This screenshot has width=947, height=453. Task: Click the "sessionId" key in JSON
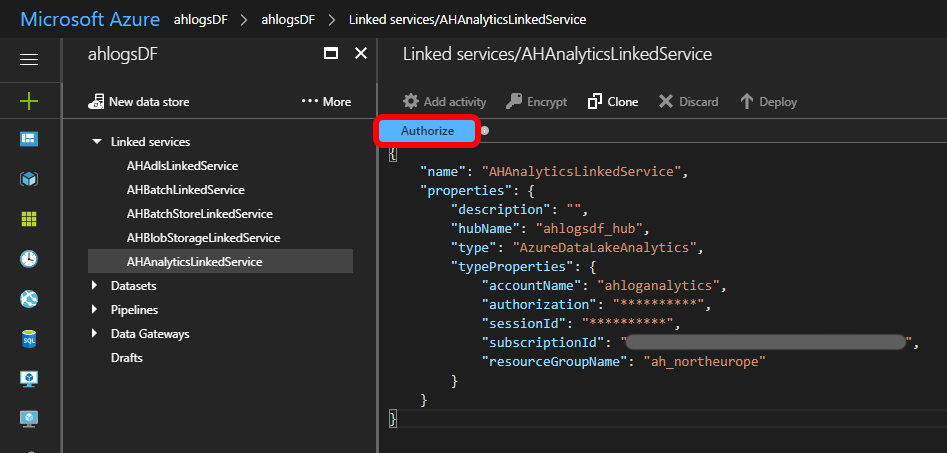[524, 323]
